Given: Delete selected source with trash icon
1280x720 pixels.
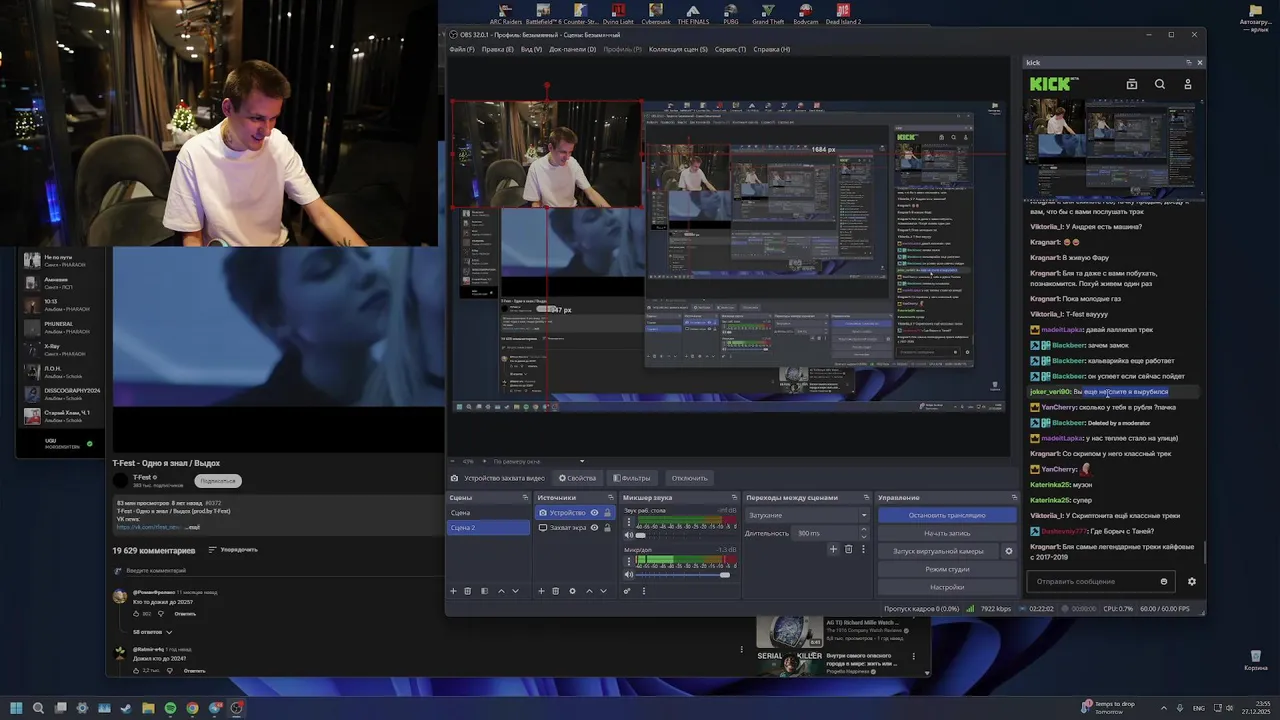Looking at the screenshot, I should pos(556,591).
